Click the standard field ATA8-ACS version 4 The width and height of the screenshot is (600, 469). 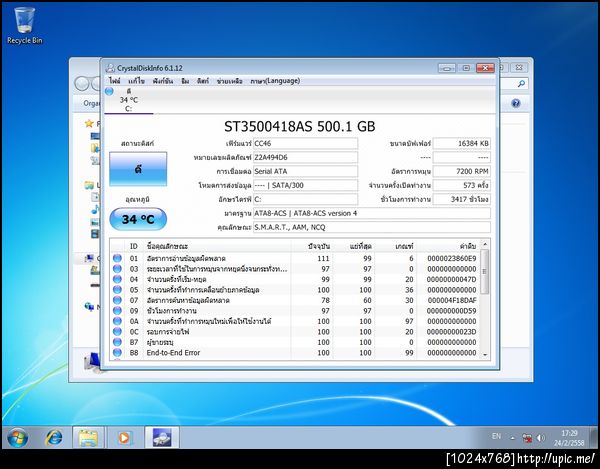(372, 213)
